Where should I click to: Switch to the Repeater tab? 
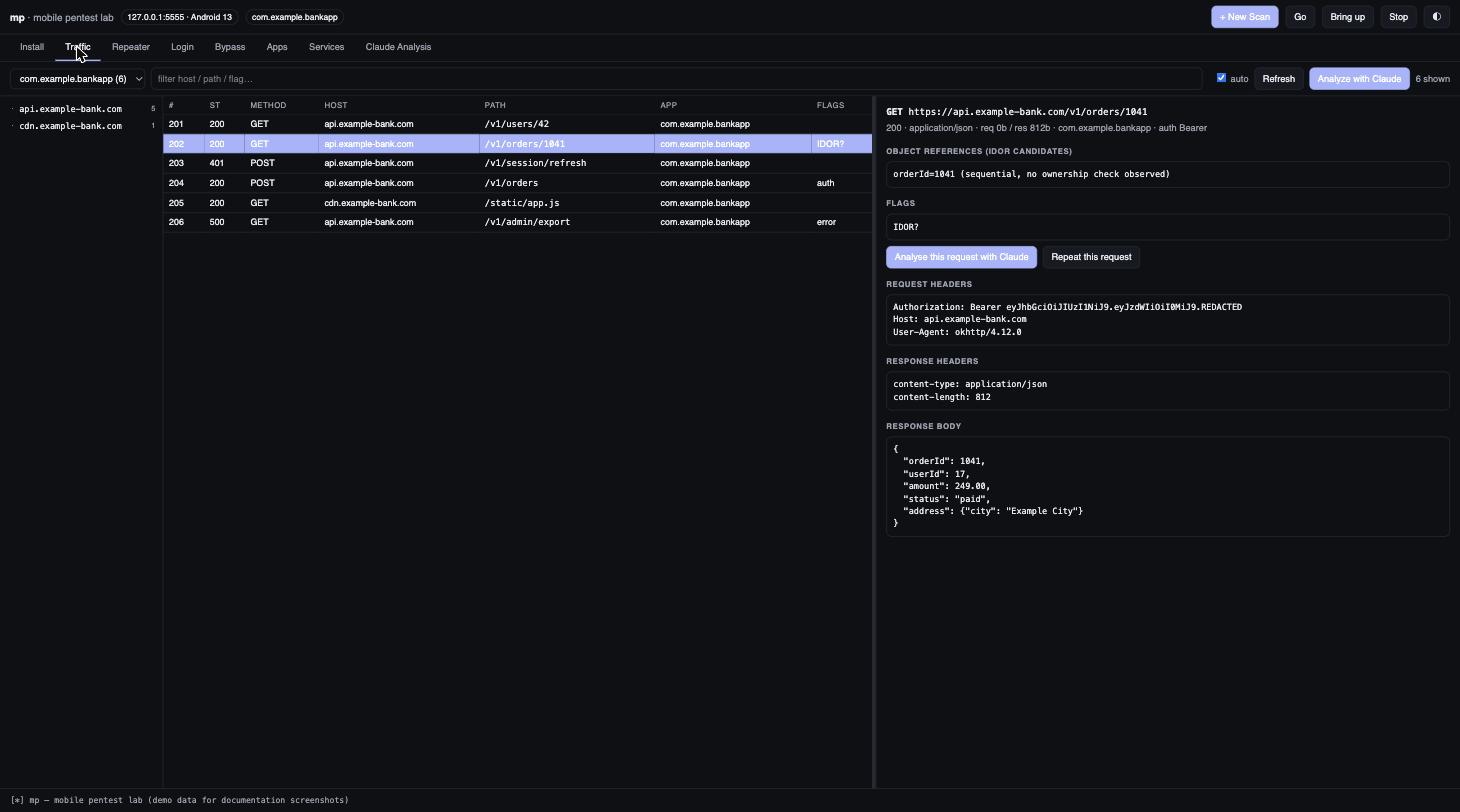(x=131, y=47)
